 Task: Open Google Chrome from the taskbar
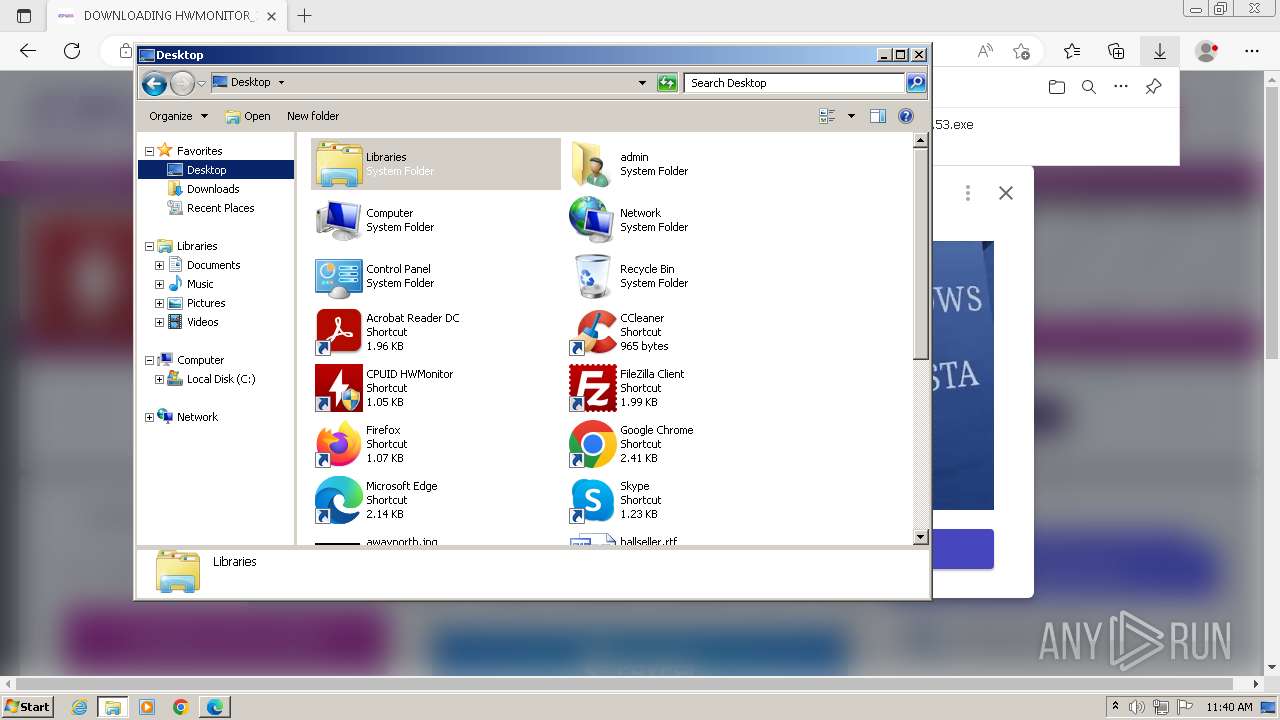click(181, 707)
